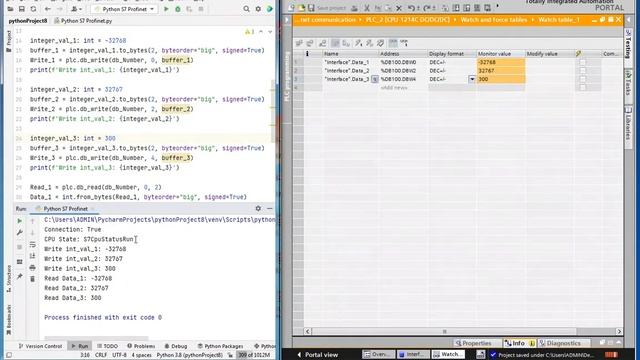The width and height of the screenshot is (640, 360).
Task: Tick the checkbox in the Data_3 row
Action: (582, 79)
